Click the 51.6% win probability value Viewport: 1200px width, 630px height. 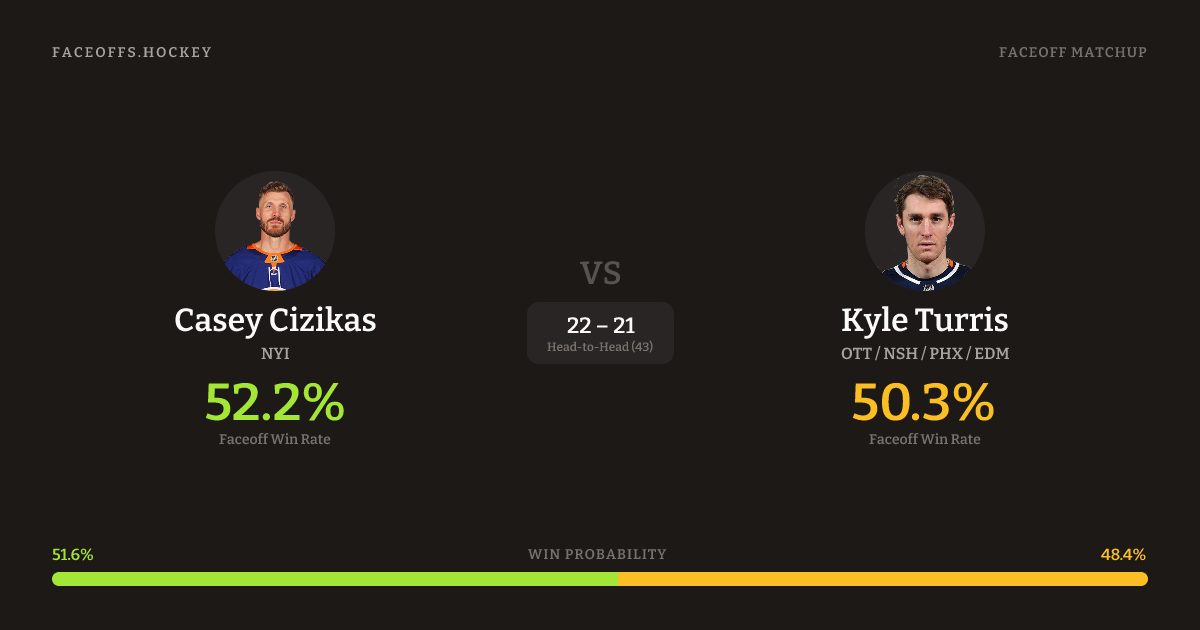click(x=73, y=554)
